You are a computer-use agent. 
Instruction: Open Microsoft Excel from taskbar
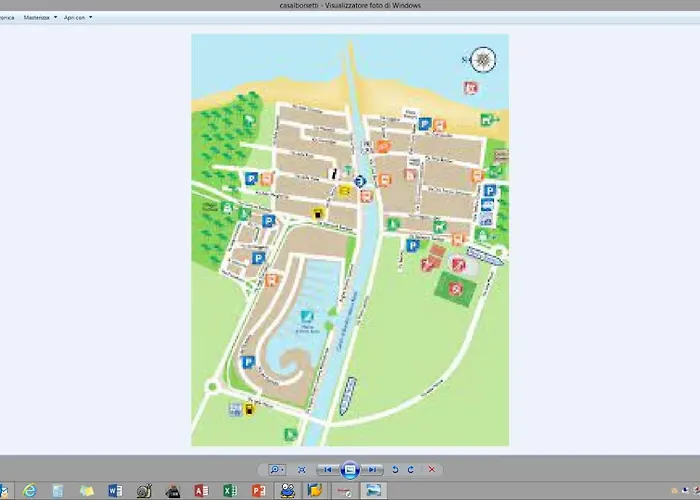[x=230, y=491]
